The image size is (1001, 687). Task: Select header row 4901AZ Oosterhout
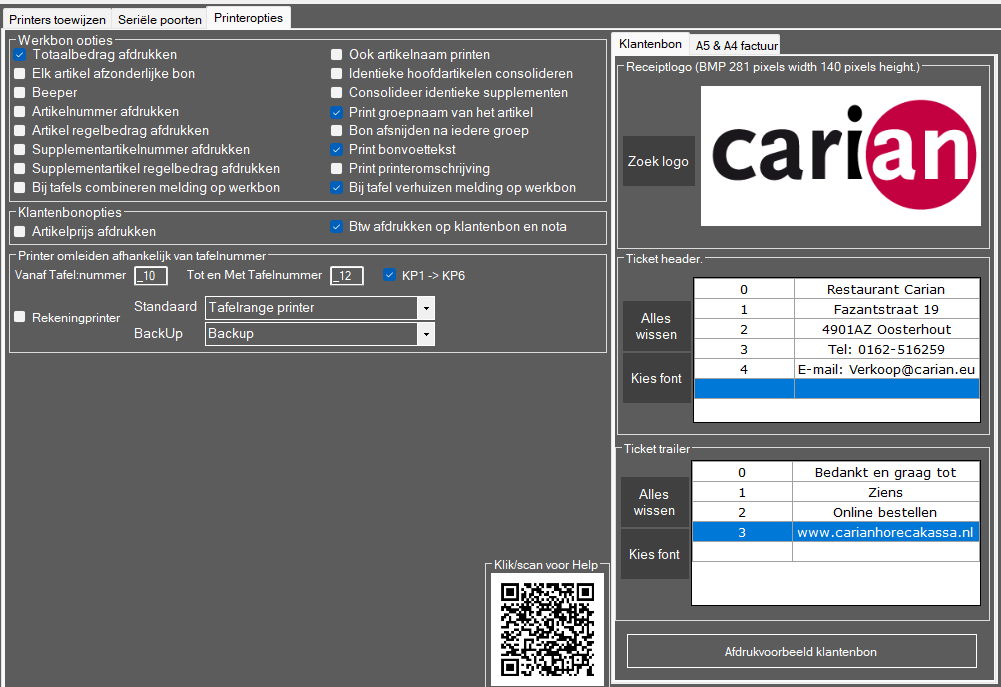[x=836, y=329]
